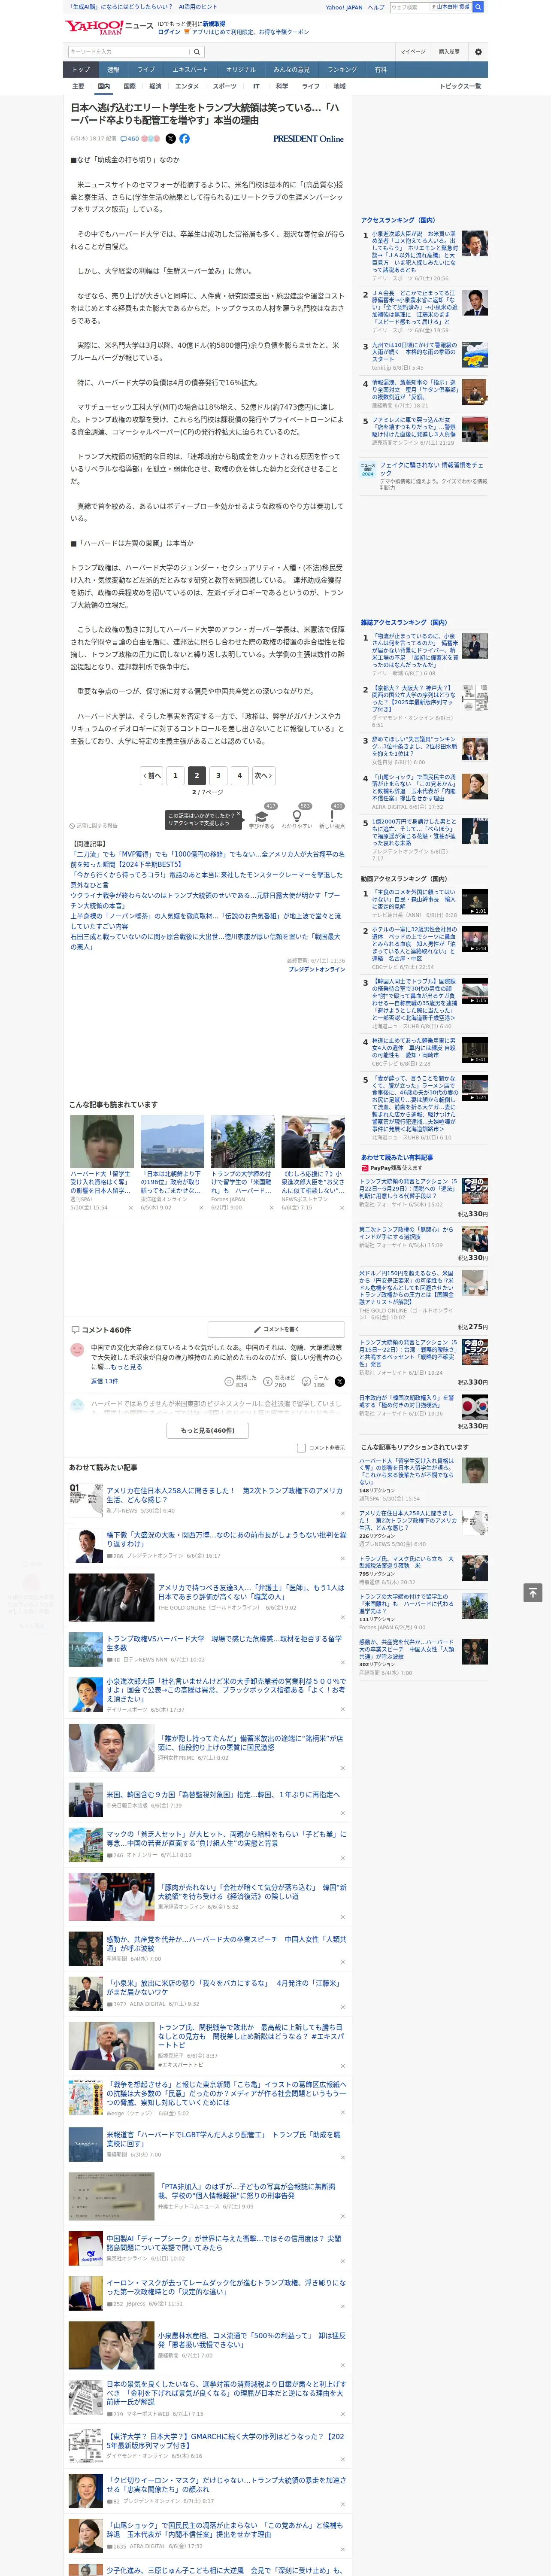The height and width of the screenshot is (2576, 551).
Task: Open アメリカ在住日本人258人に聞きました article
Action: click(225, 1495)
